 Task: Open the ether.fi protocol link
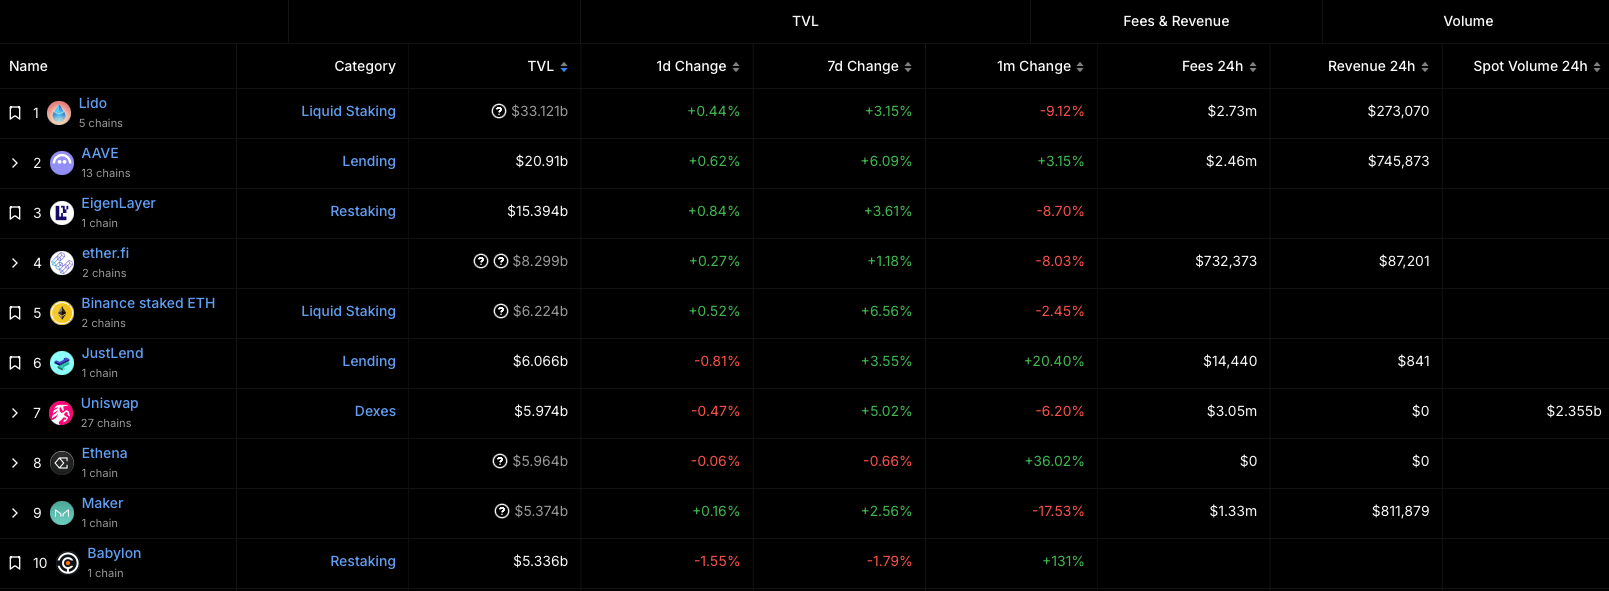click(x=105, y=253)
